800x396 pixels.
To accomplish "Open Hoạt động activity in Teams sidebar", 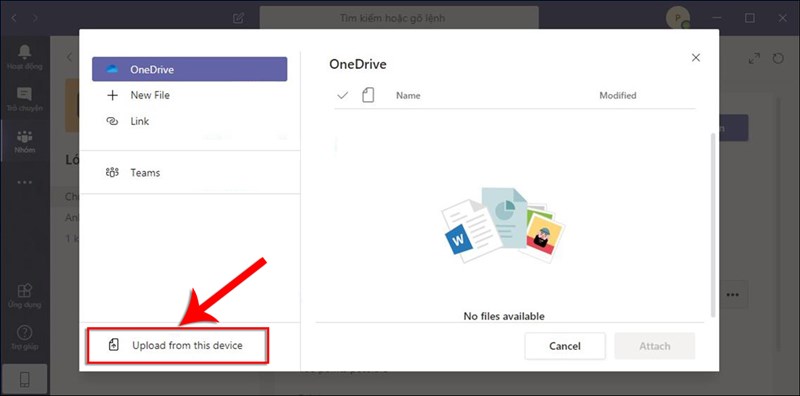I will click(x=24, y=57).
